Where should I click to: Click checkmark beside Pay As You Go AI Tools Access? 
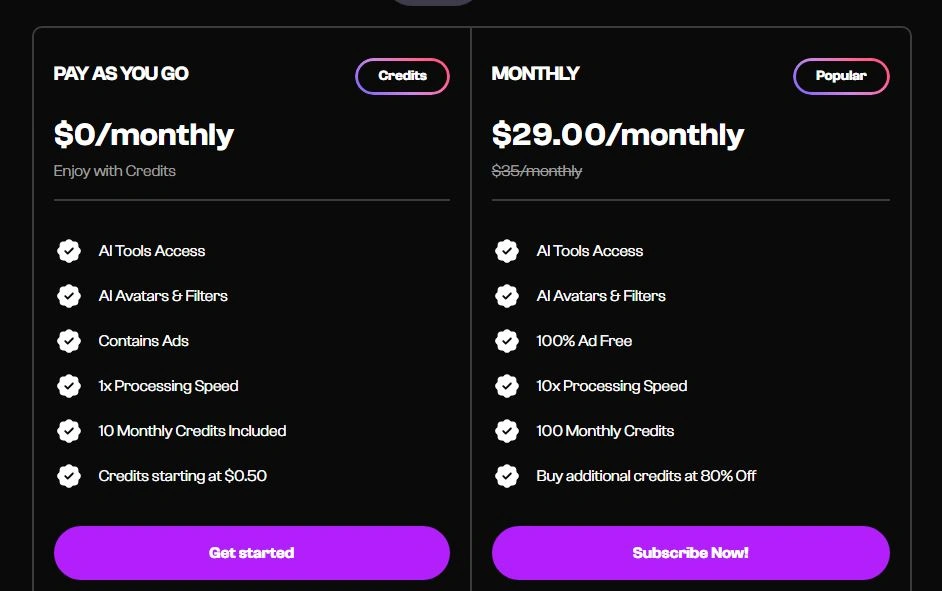(69, 251)
